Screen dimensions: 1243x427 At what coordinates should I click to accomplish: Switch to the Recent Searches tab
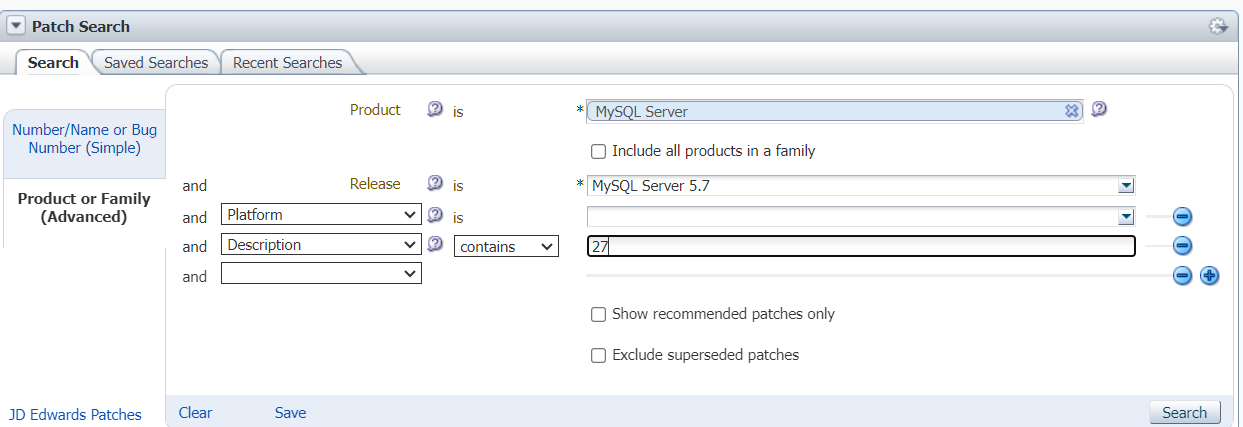pyautogui.click(x=287, y=62)
